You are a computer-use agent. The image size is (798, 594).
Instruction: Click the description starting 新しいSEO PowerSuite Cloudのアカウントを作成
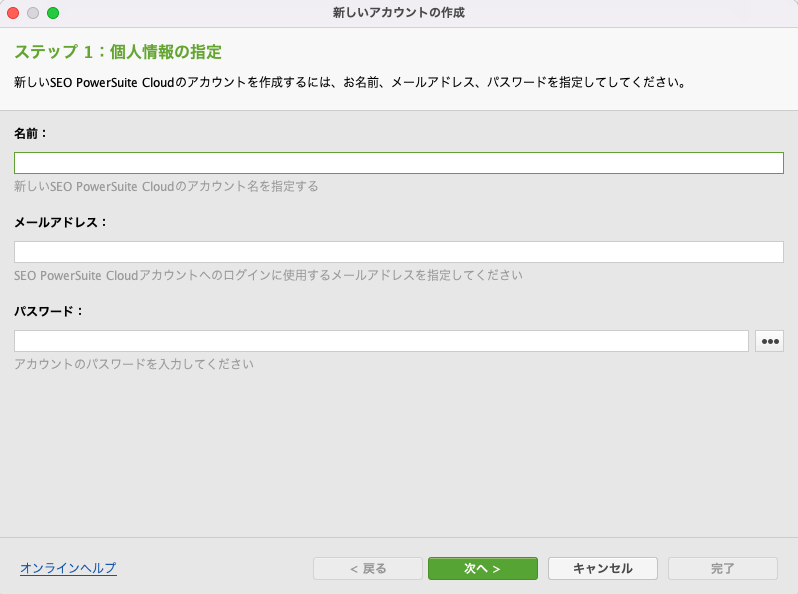click(351, 82)
